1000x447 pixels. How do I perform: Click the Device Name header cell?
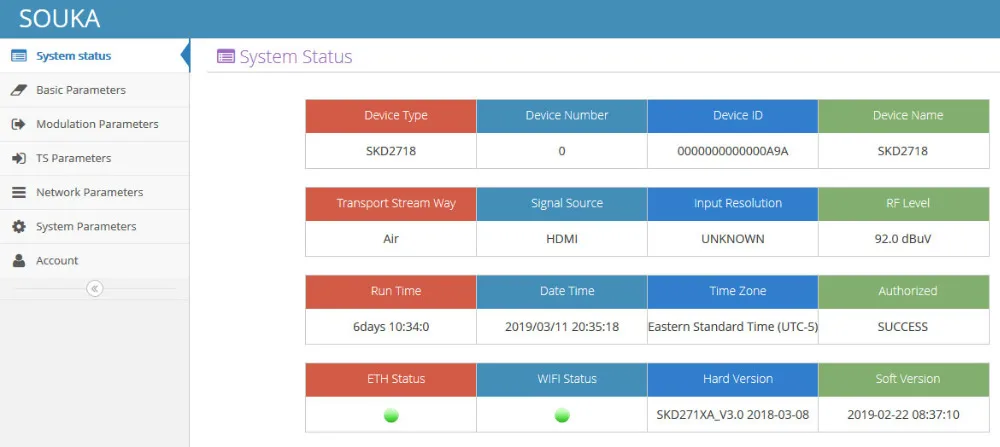tap(904, 116)
